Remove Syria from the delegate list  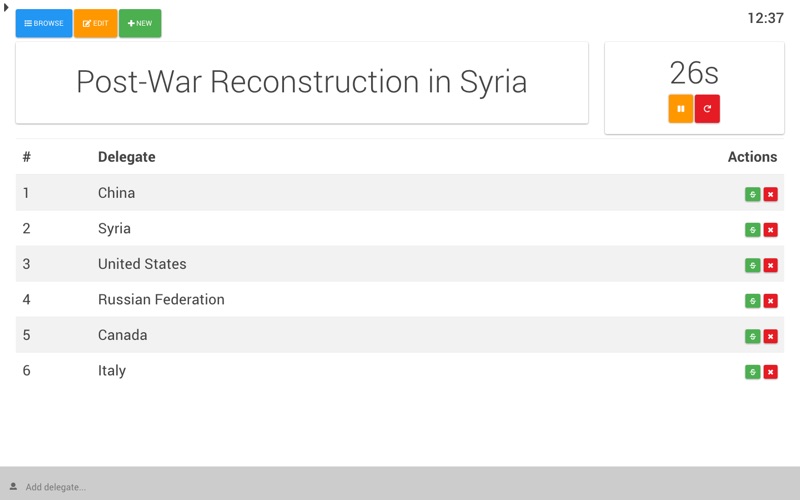(x=770, y=230)
